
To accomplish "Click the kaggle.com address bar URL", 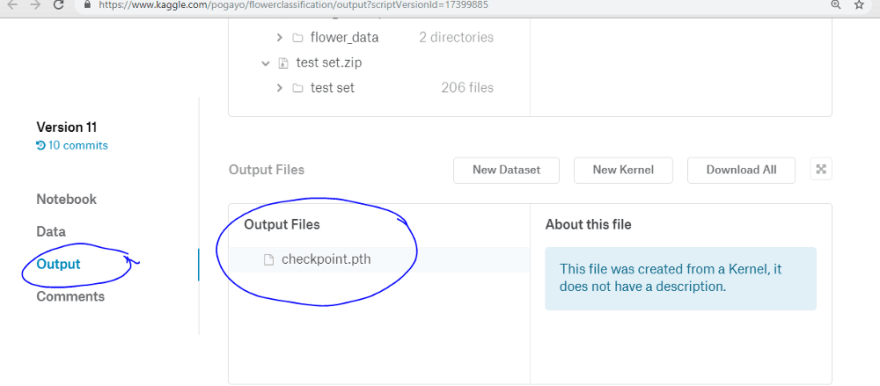I will point(294,4).
